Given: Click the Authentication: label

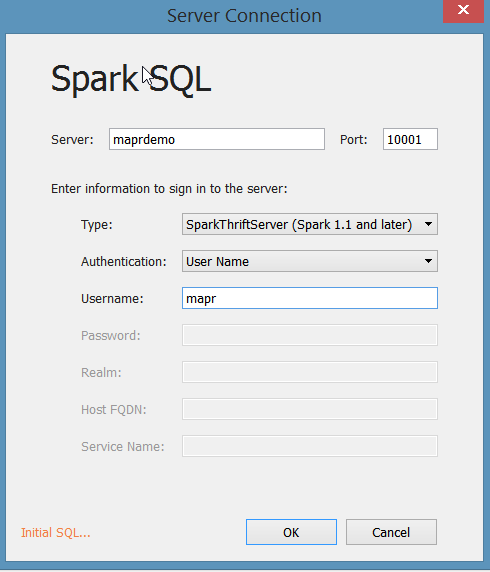Looking at the screenshot, I should (x=124, y=262).
